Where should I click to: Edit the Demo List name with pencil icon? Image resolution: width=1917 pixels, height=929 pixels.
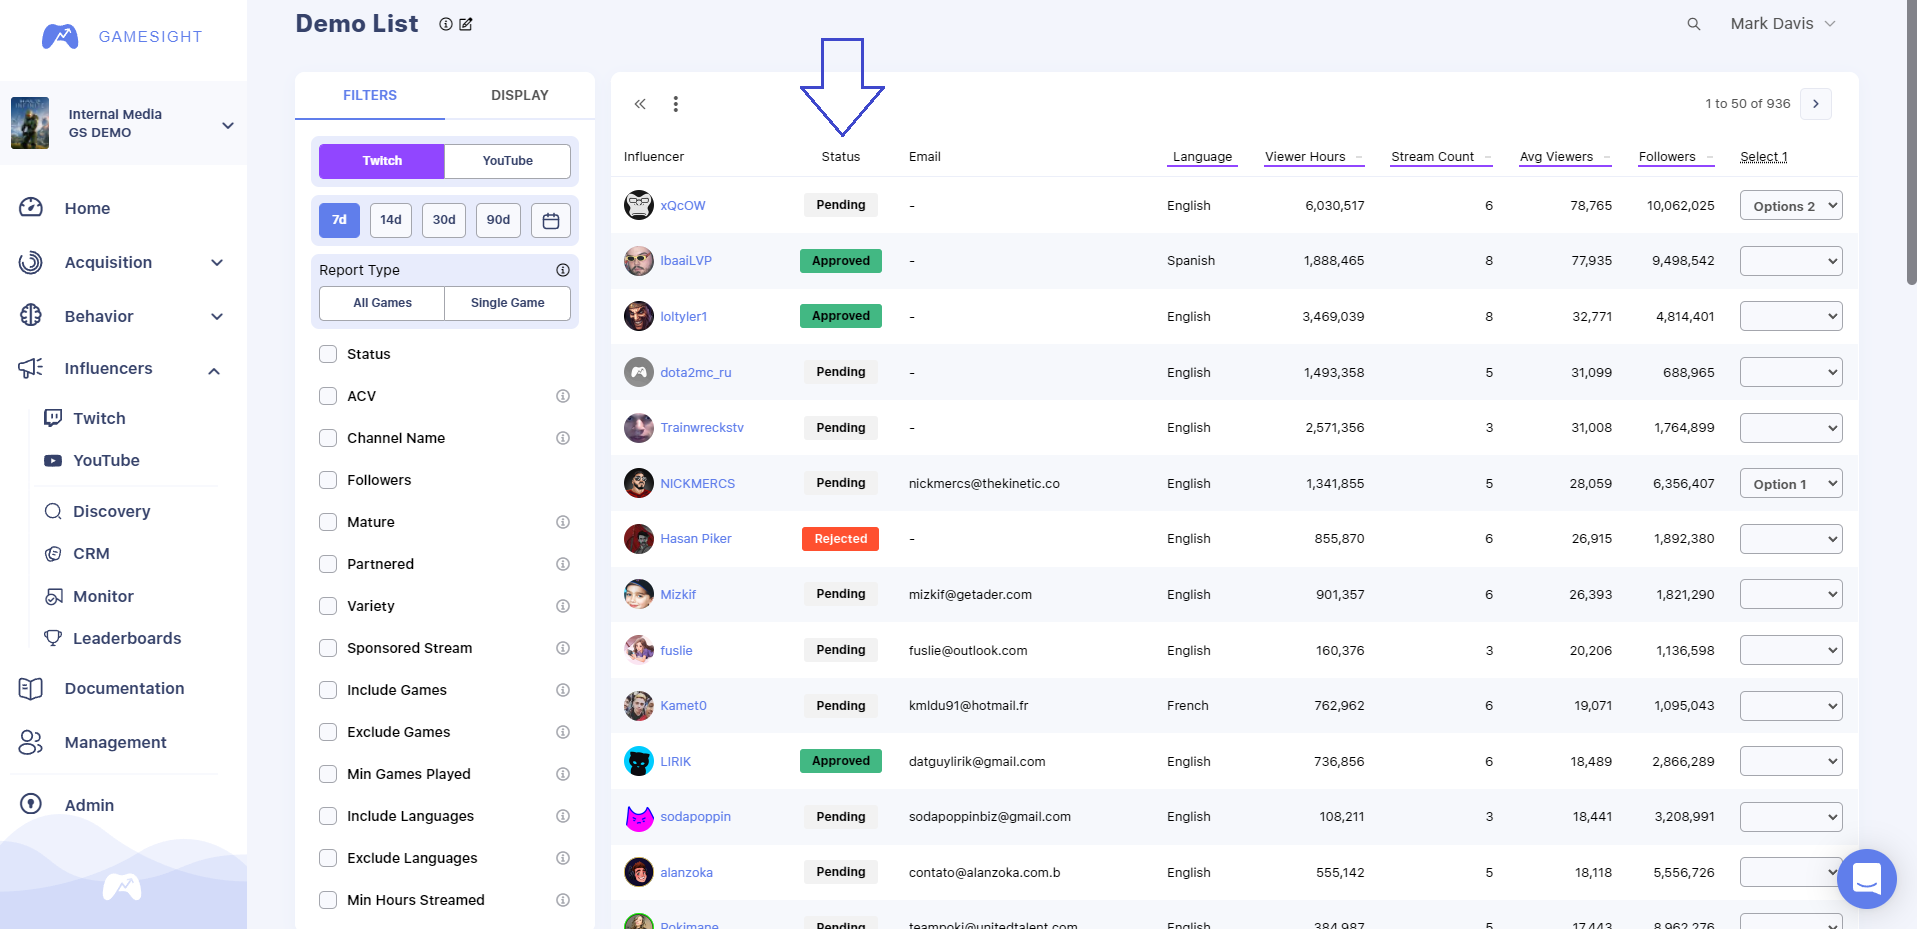point(466,24)
